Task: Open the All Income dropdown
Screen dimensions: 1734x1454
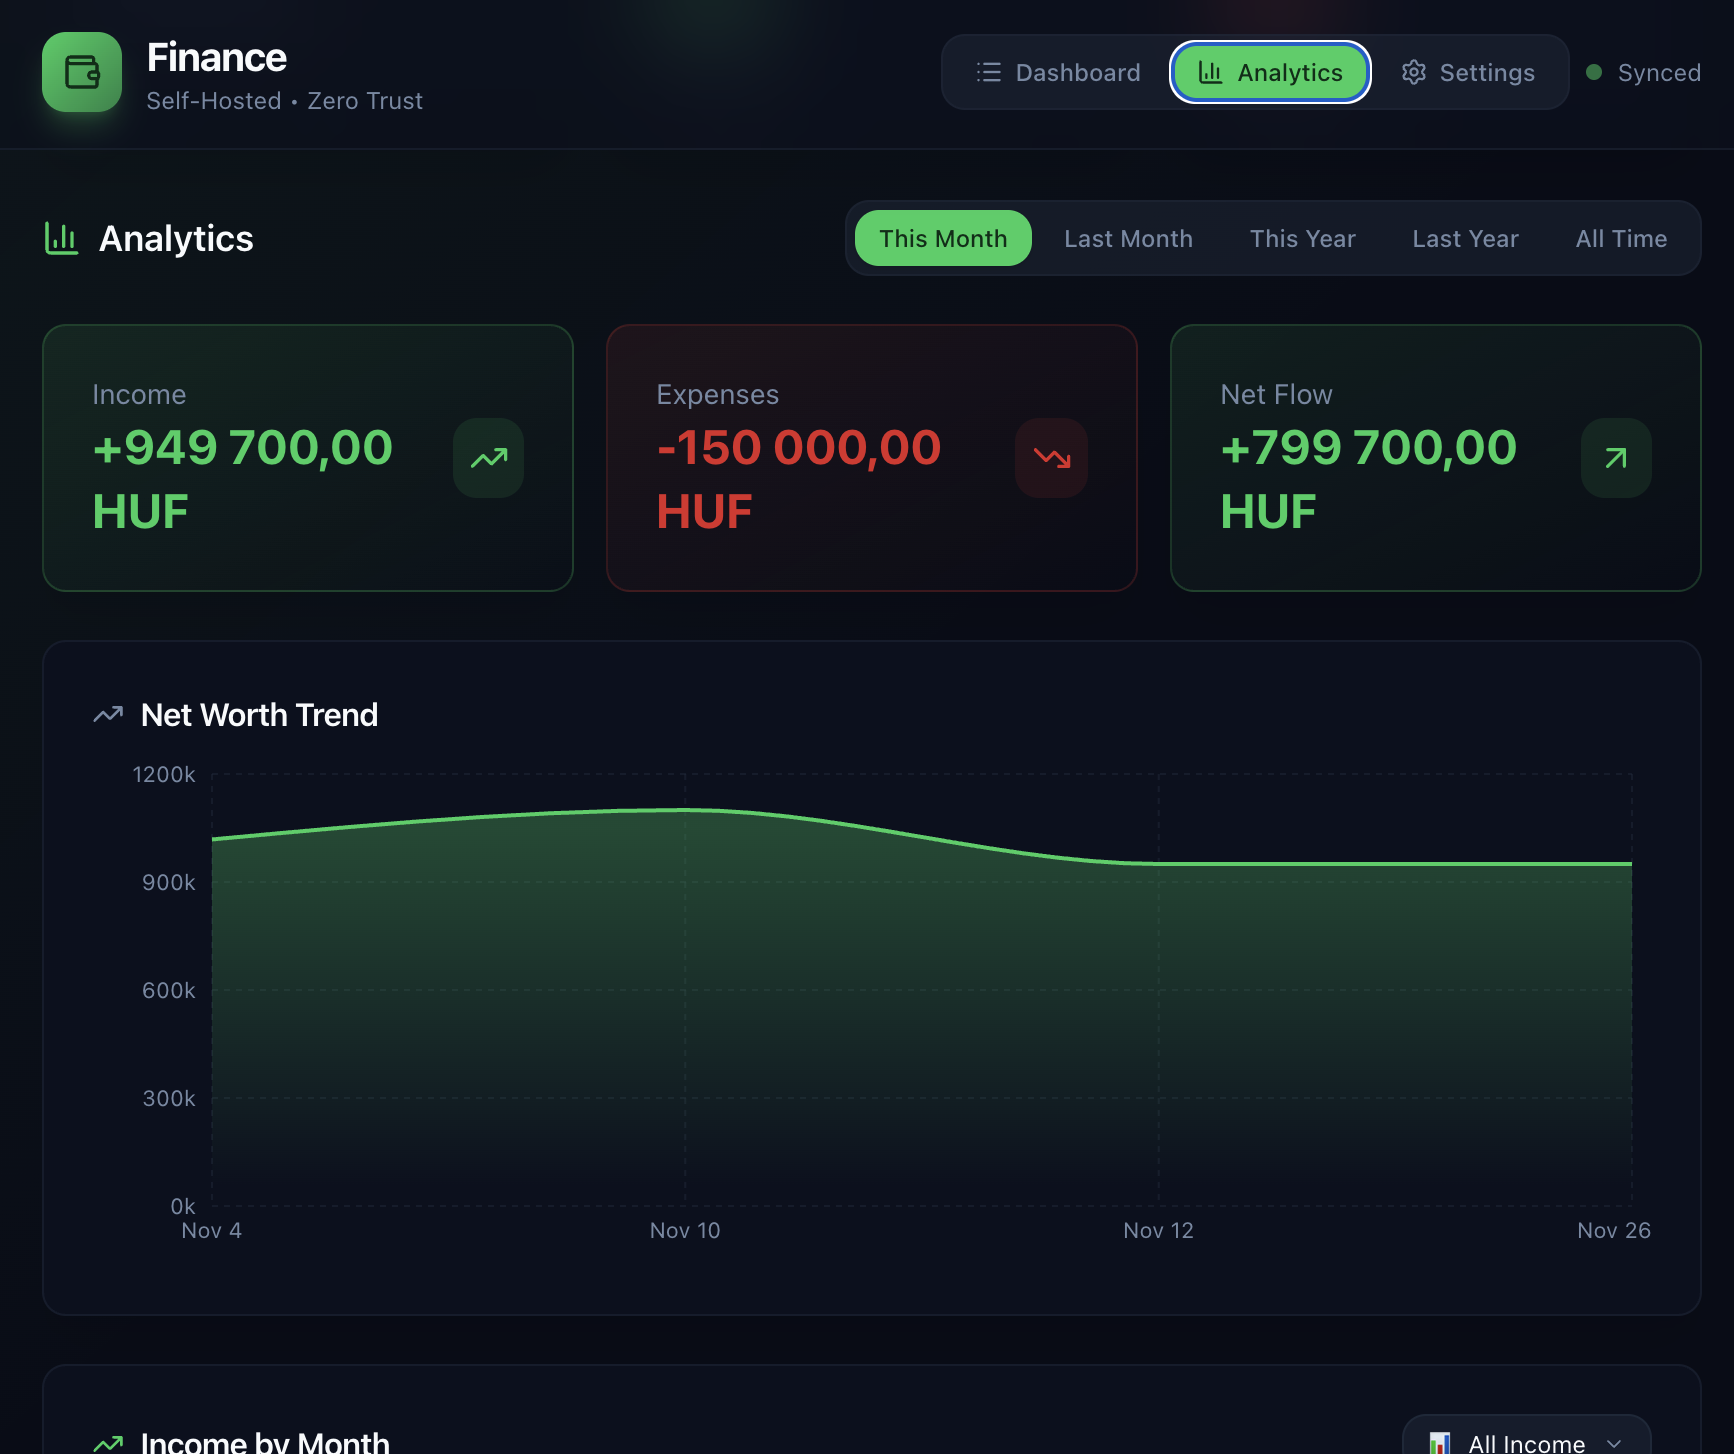Action: pos(1525,1442)
